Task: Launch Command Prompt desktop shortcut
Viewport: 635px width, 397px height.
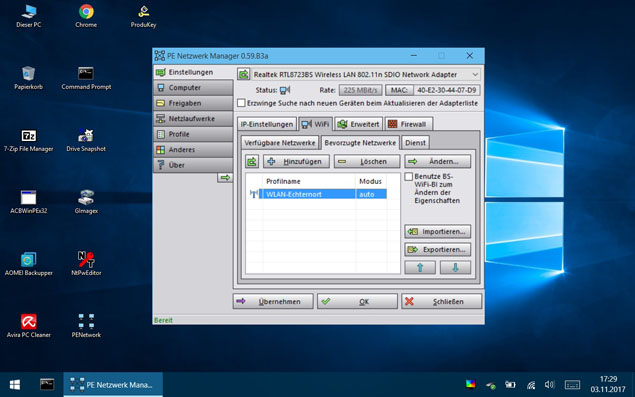Action: coord(86,78)
